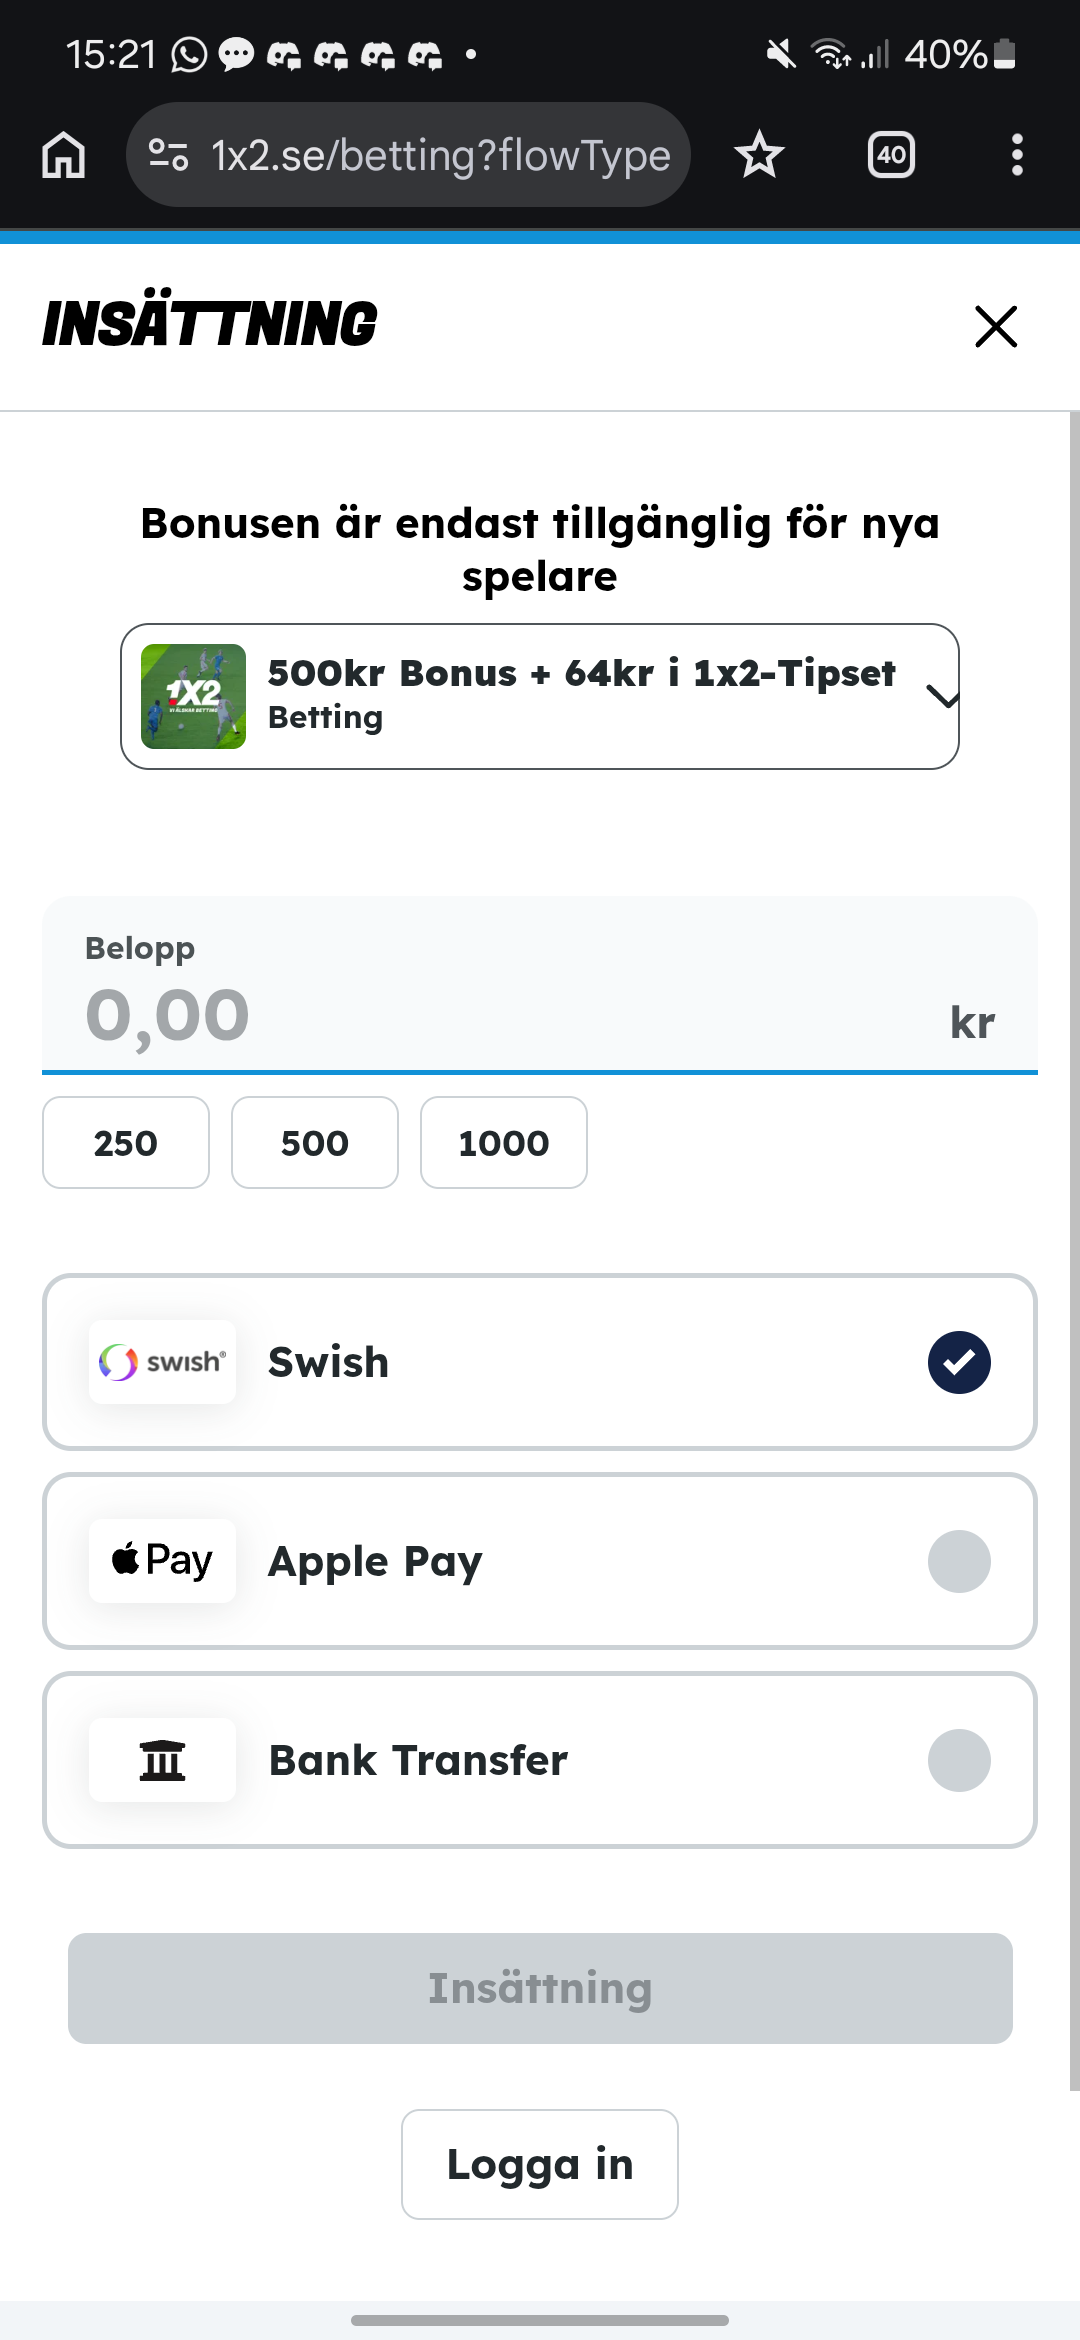
Task: Tap the browser home icon
Action: pos(64,155)
